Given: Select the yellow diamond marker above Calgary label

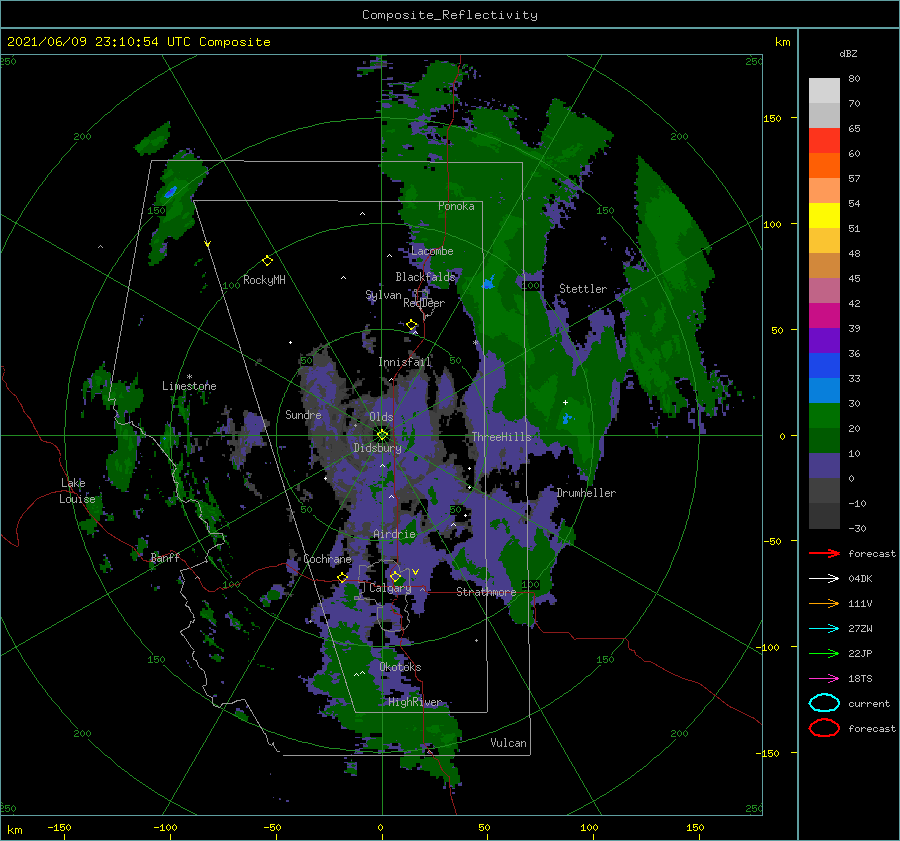Looking at the screenshot, I should [x=395, y=576].
